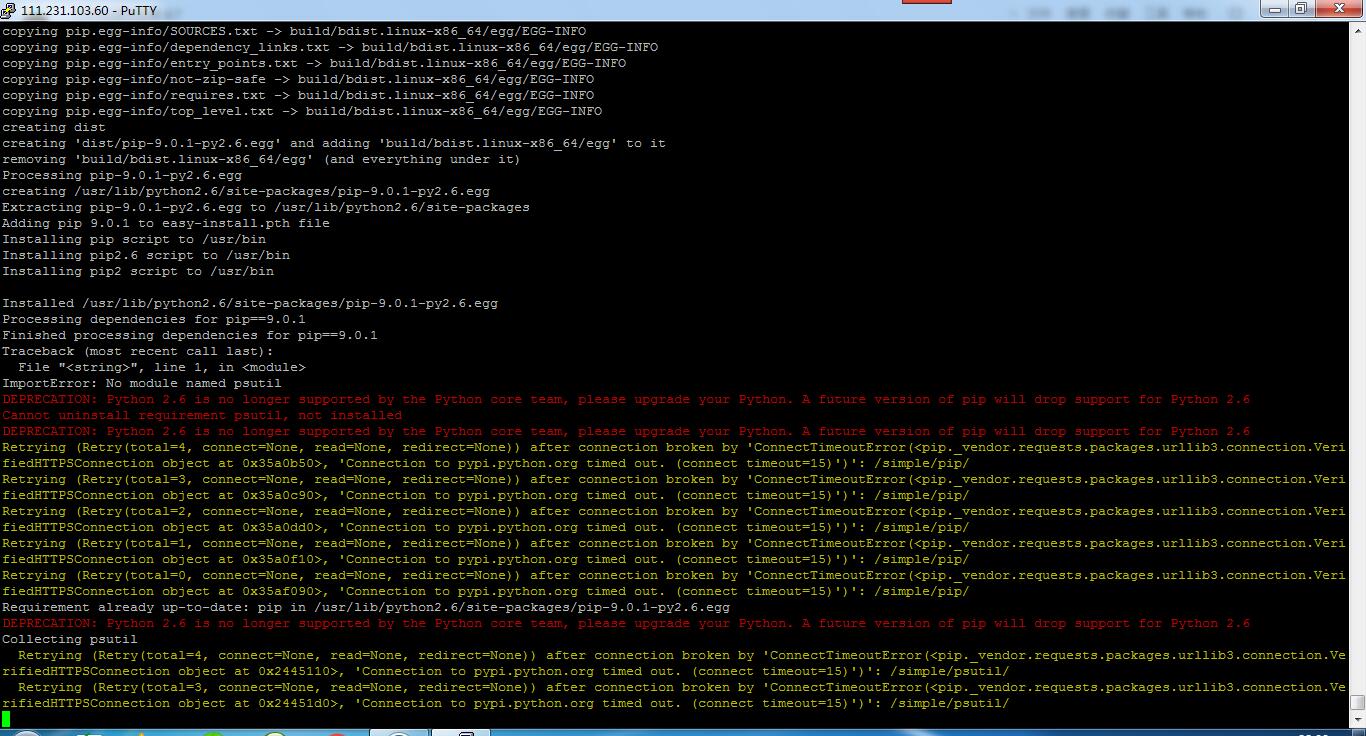Screen dimensions: 1366x736
Task: Minimize the PuTTY window
Action: (x=1272, y=9)
